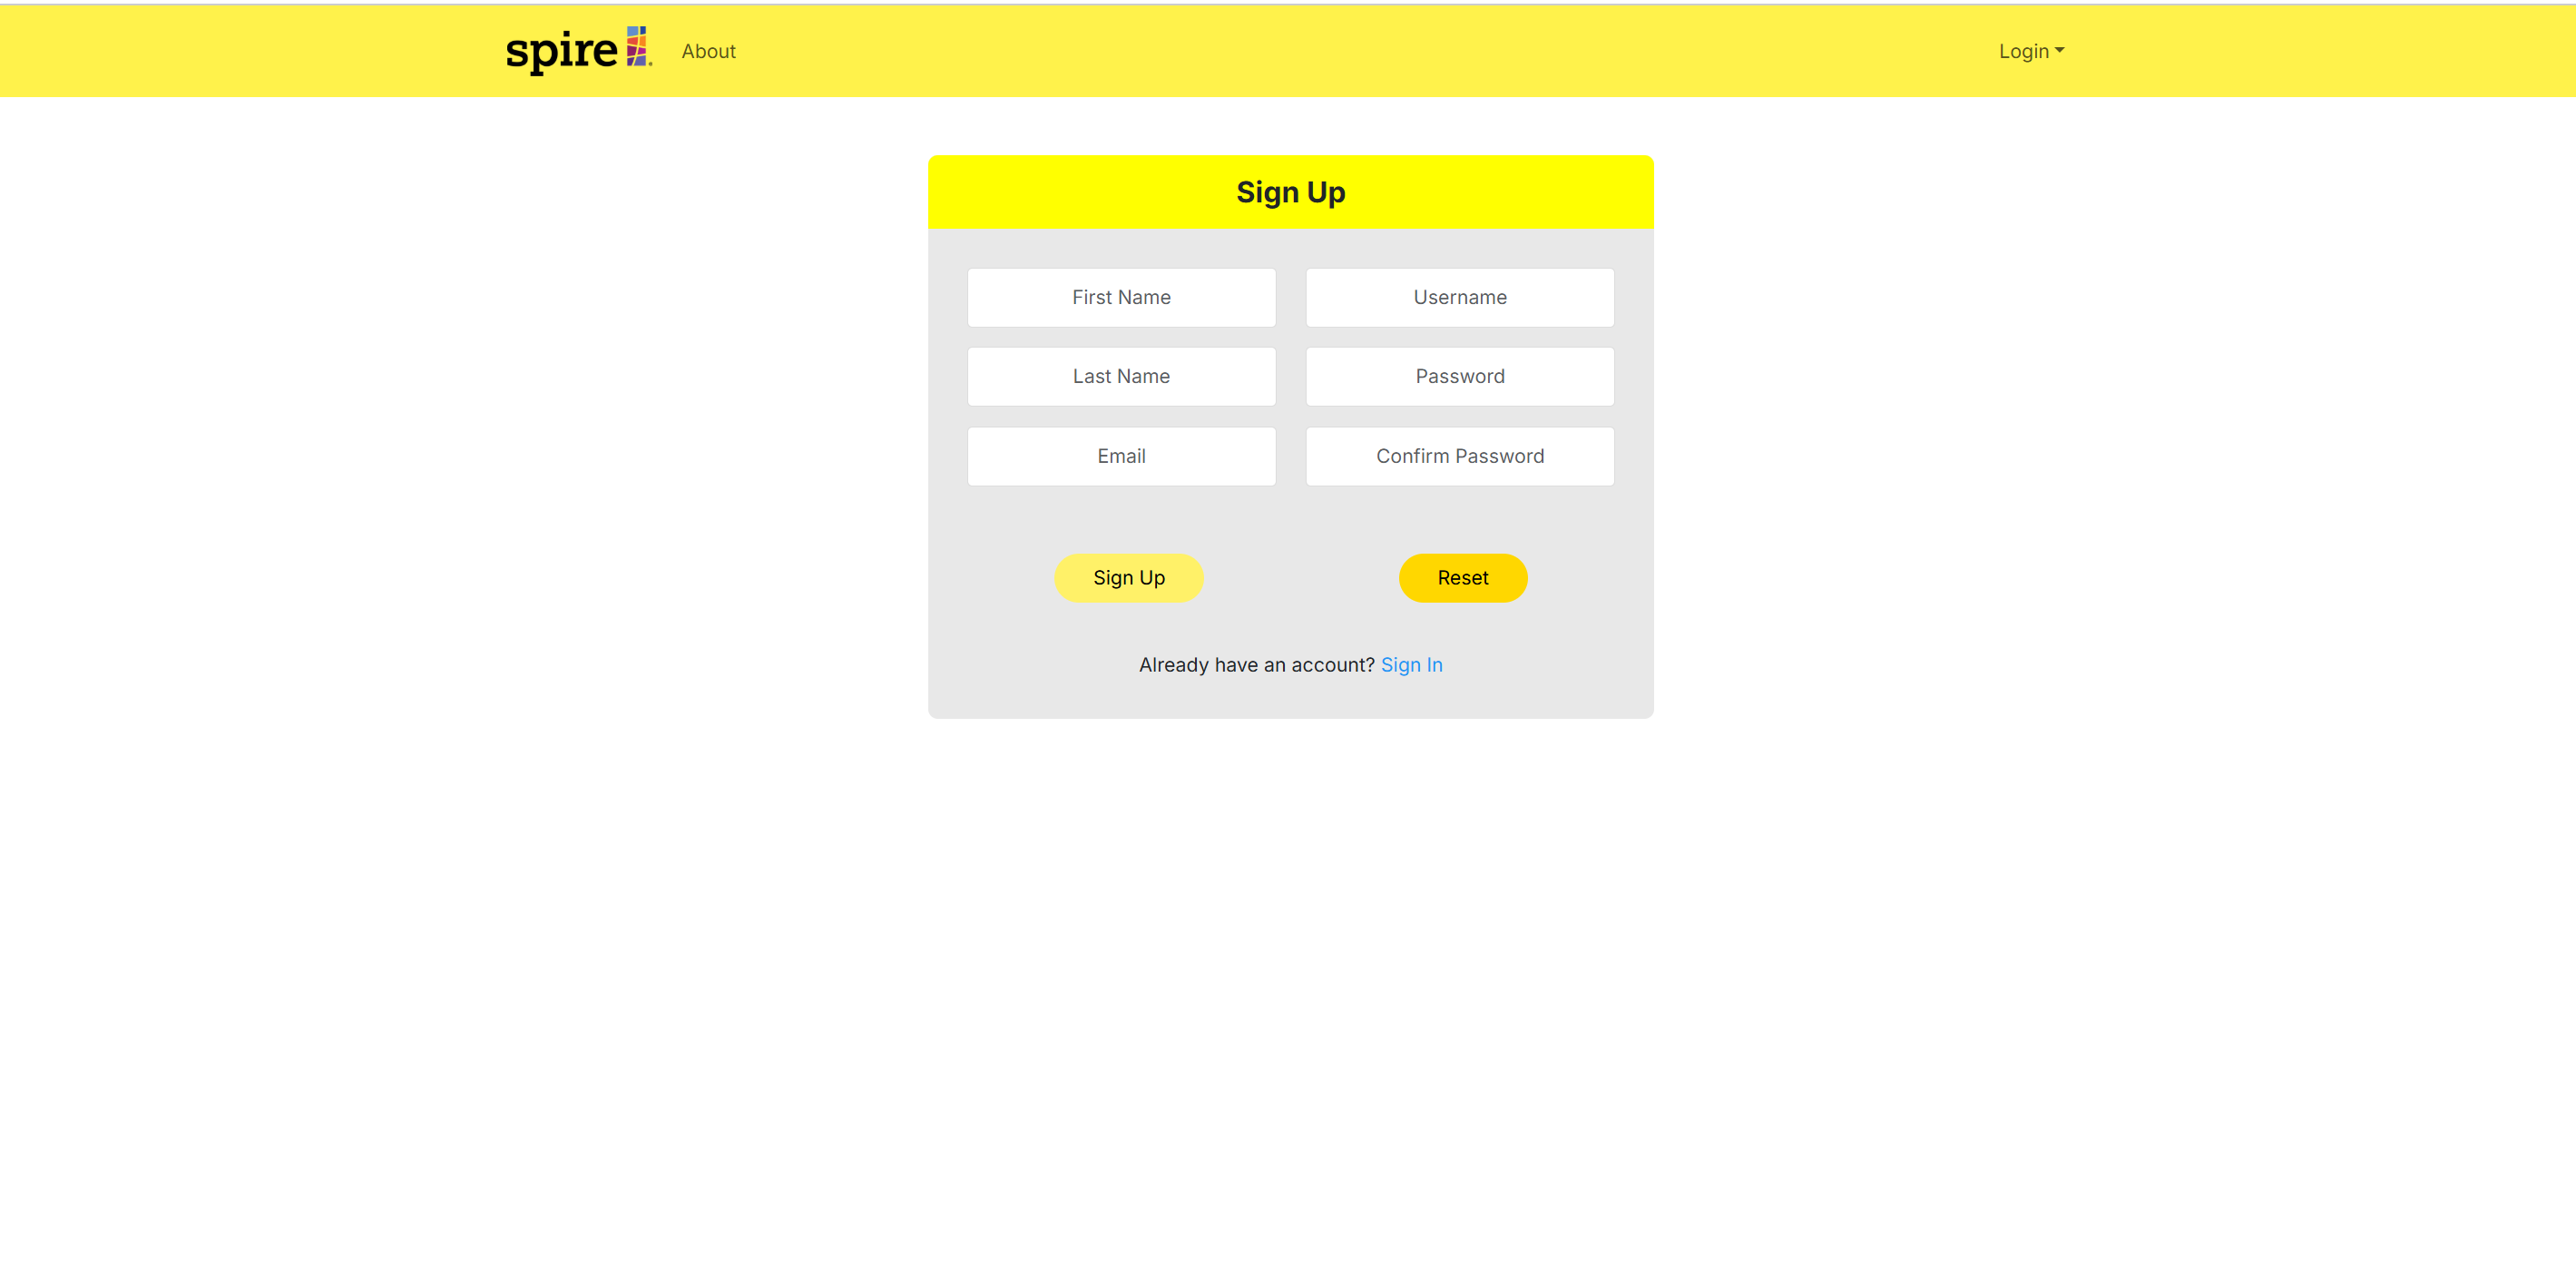Click the 'Already have an account?' text
This screenshot has width=2576, height=1277.
(x=1256, y=665)
